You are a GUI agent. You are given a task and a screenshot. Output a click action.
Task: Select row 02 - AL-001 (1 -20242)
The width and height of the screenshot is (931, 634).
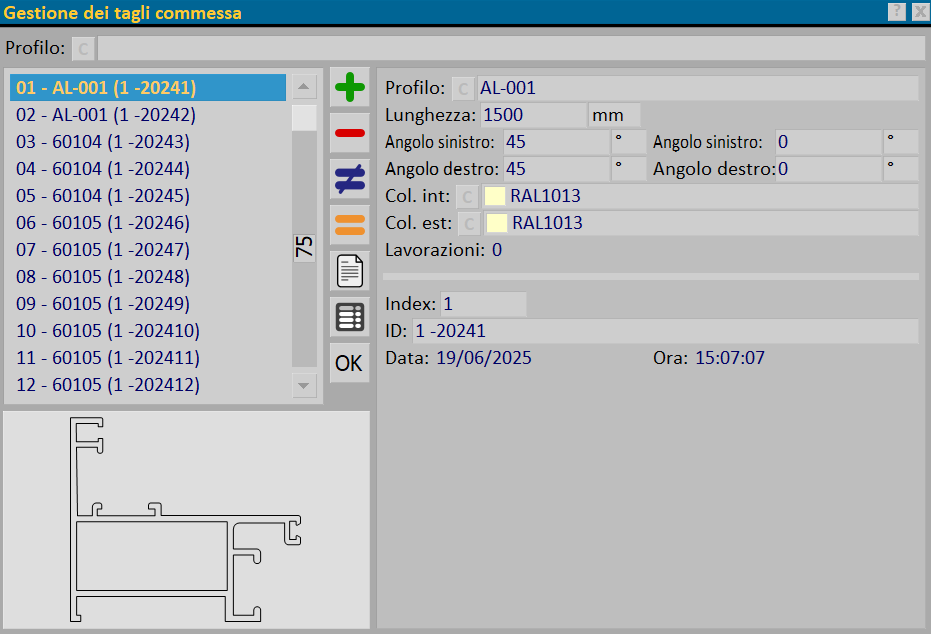[148, 115]
